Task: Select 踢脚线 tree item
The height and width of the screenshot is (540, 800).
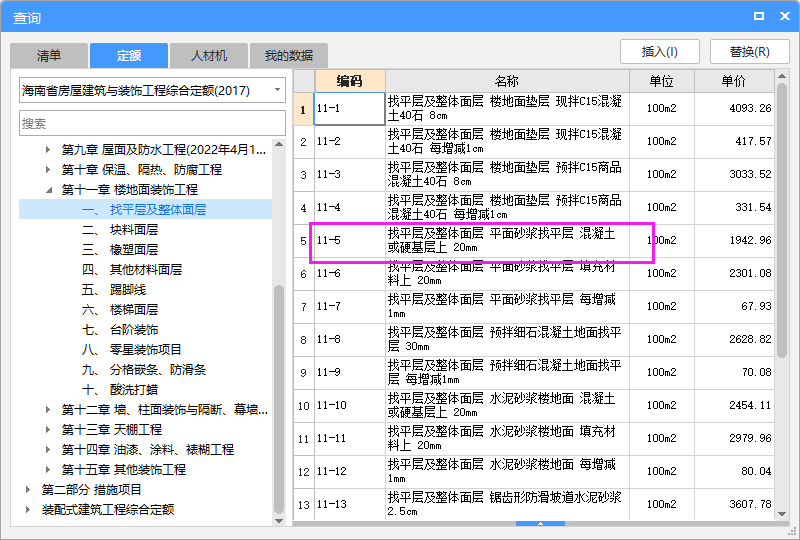Action: pos(126,290)
